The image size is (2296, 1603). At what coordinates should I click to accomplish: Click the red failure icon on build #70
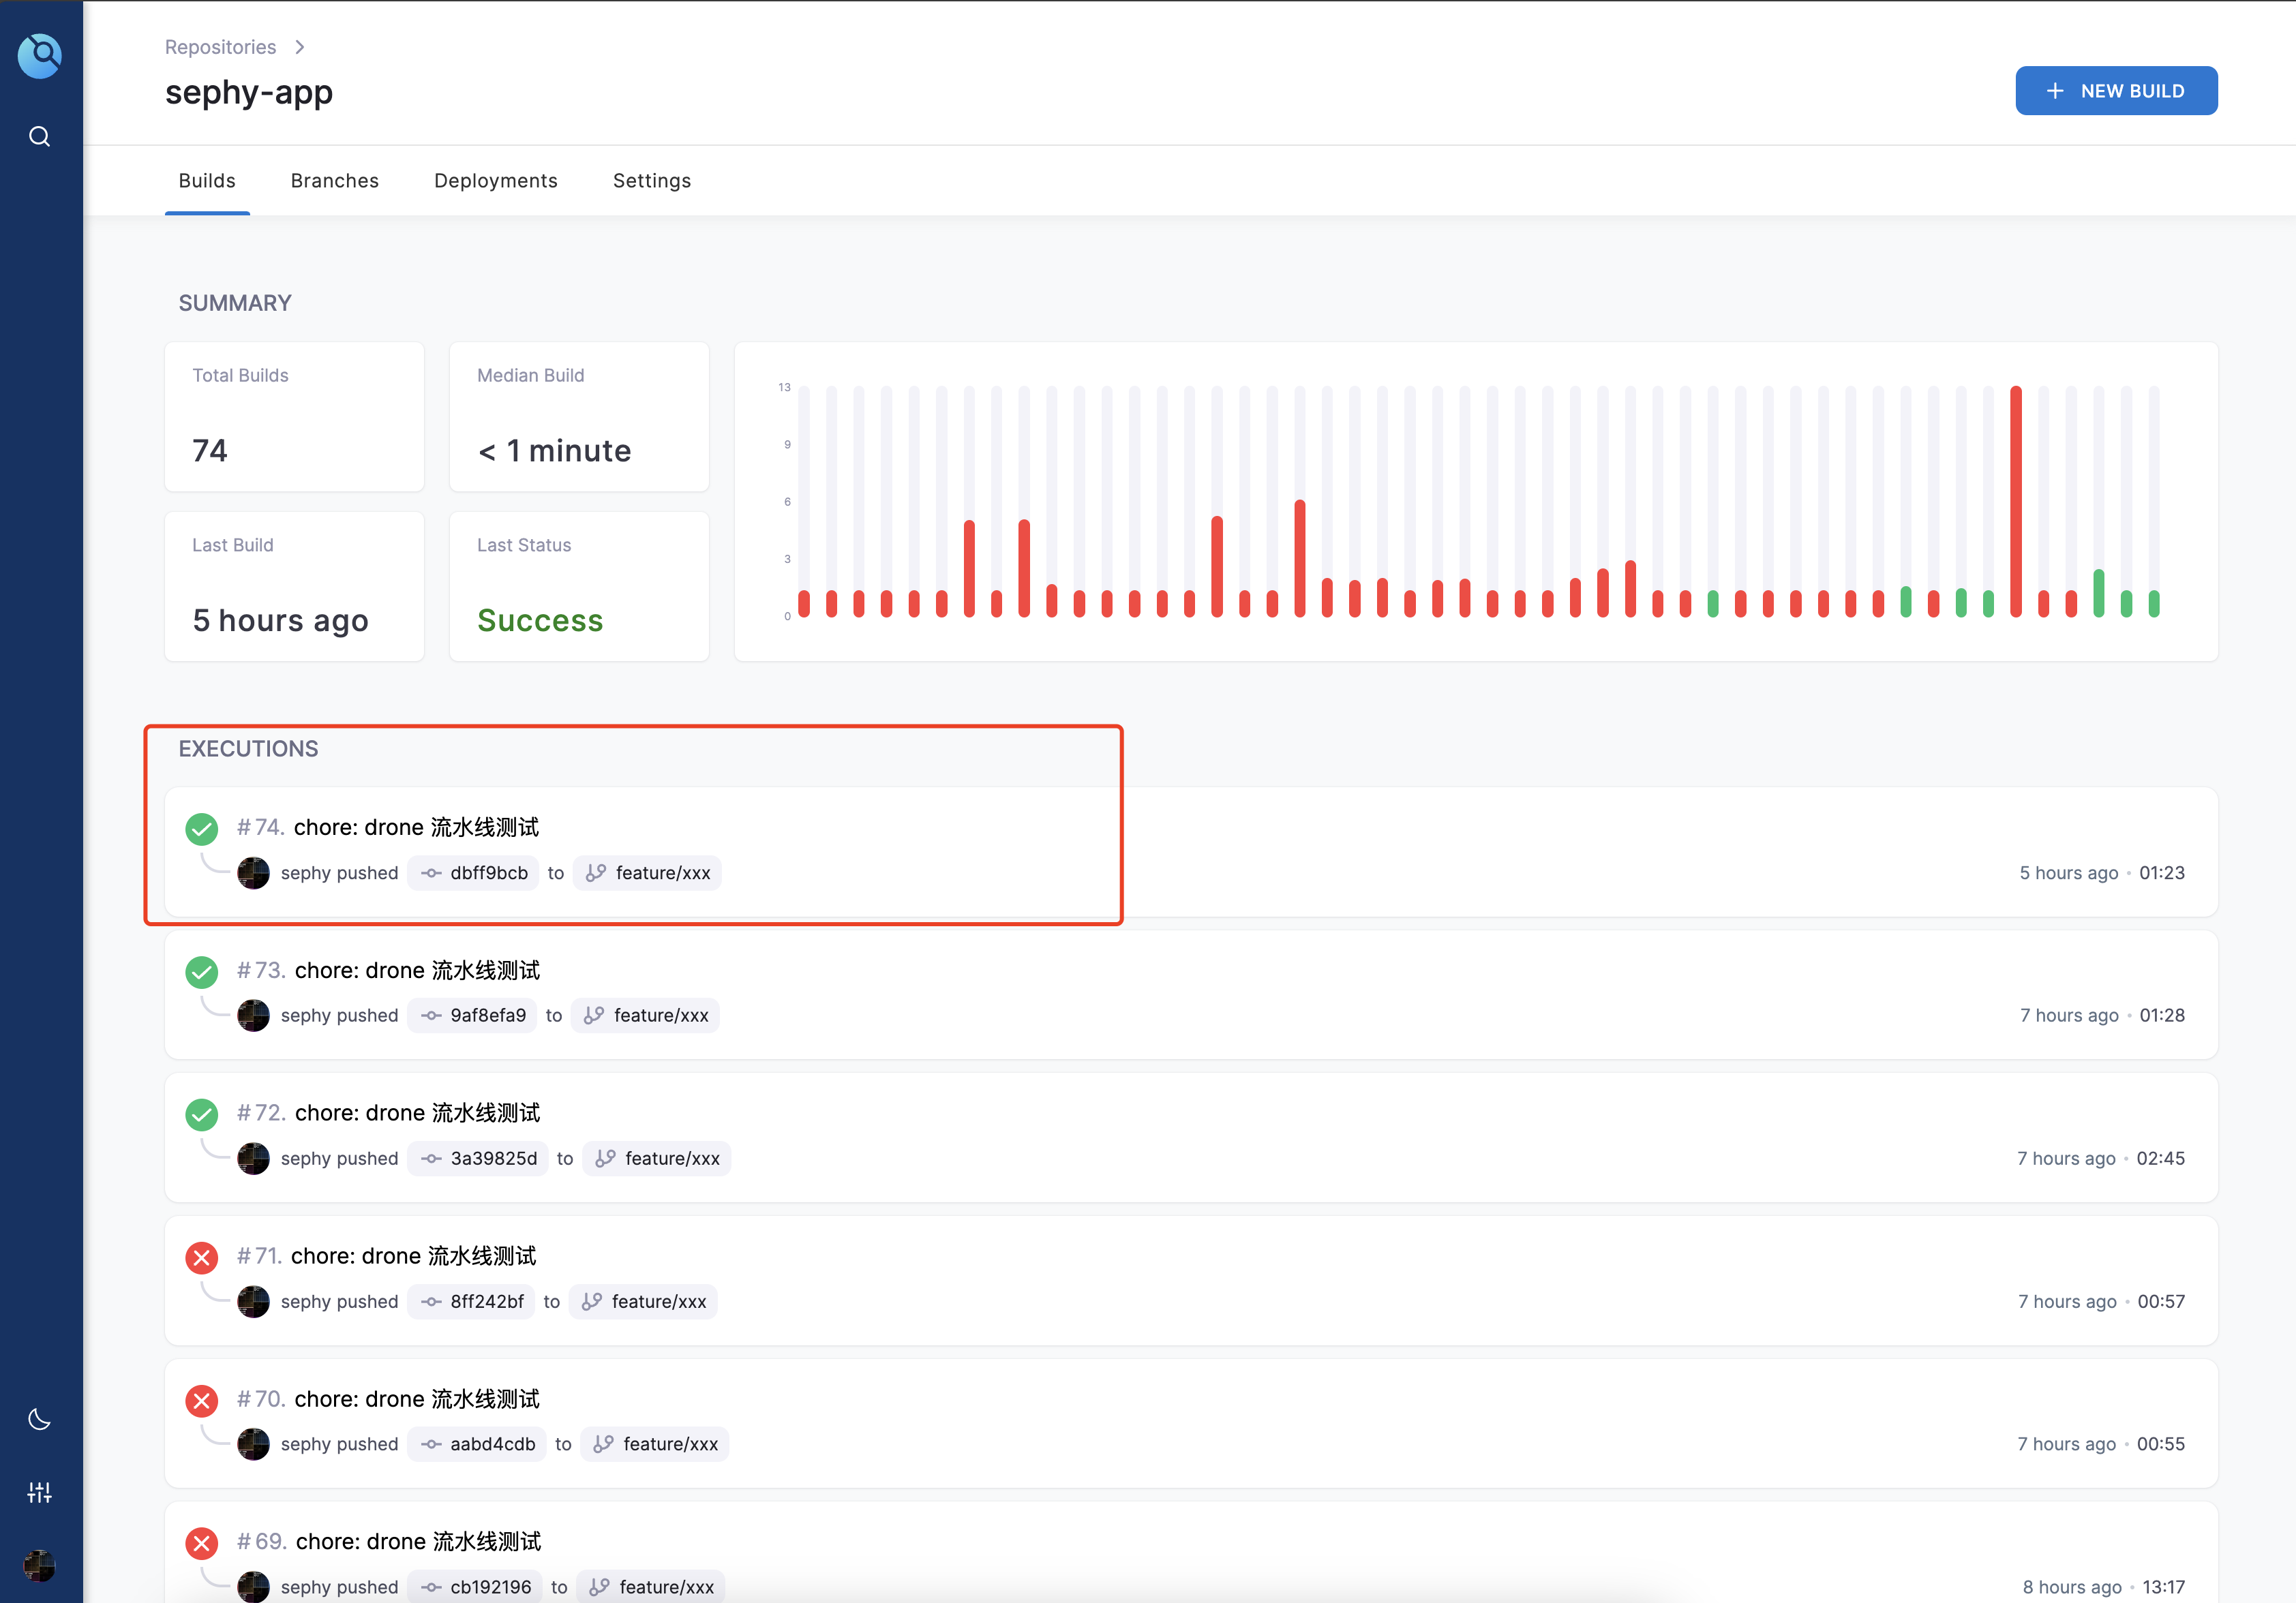click(x=202, y=1401)
